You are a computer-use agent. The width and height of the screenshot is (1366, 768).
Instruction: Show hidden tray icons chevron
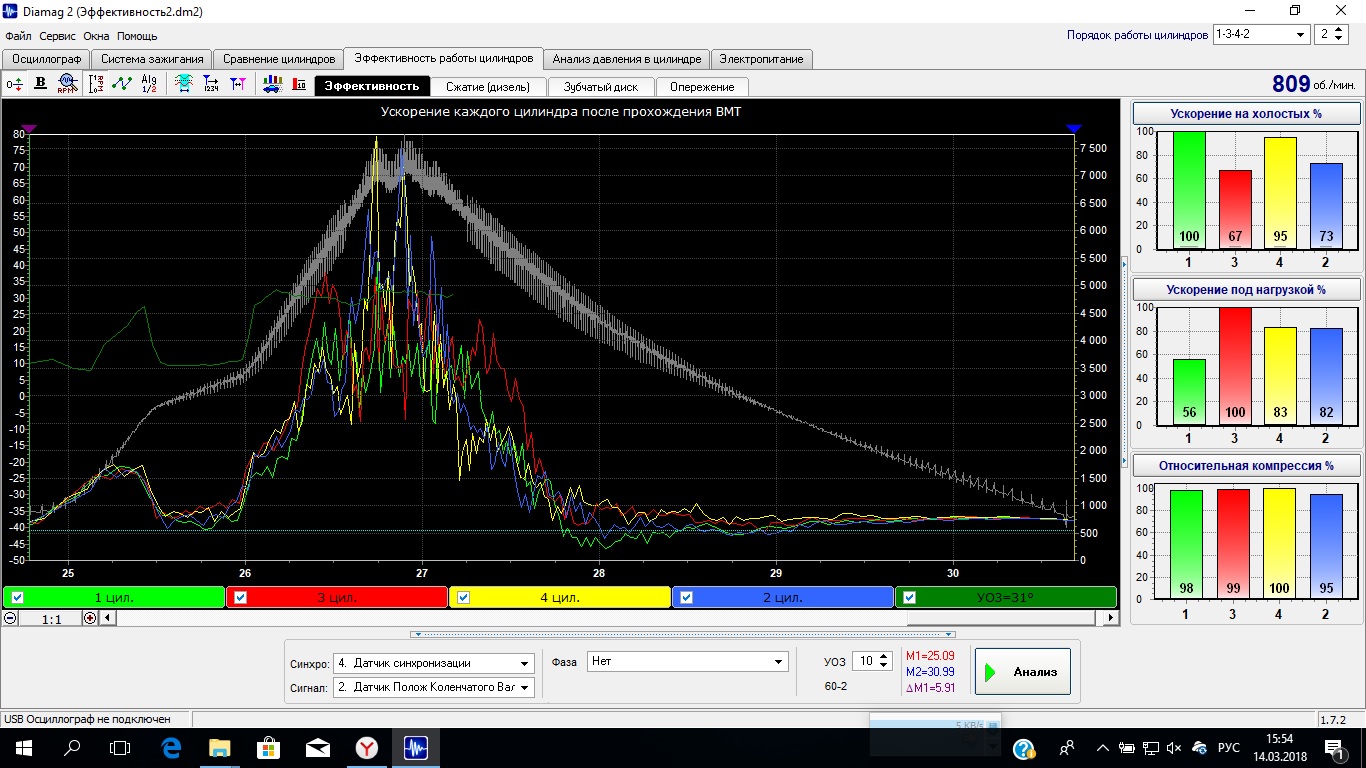[1103, 747]
